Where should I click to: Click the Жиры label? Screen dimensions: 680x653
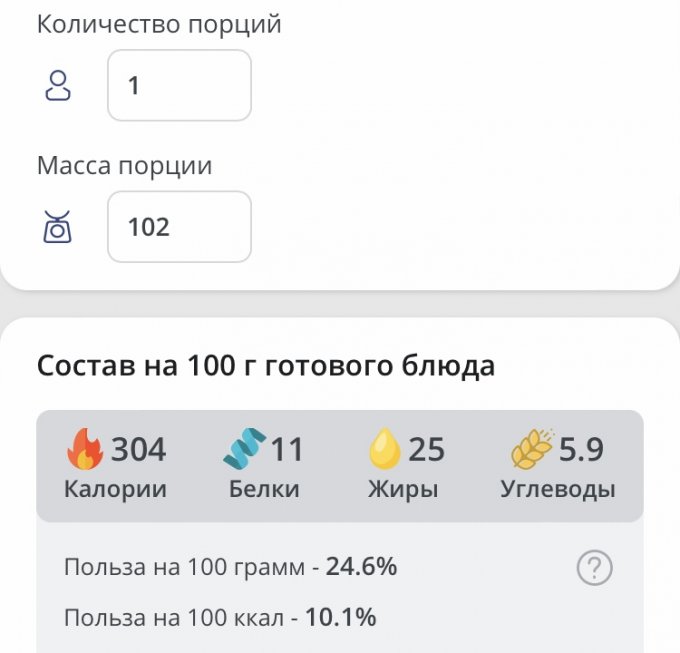click(x=403, y=490)
